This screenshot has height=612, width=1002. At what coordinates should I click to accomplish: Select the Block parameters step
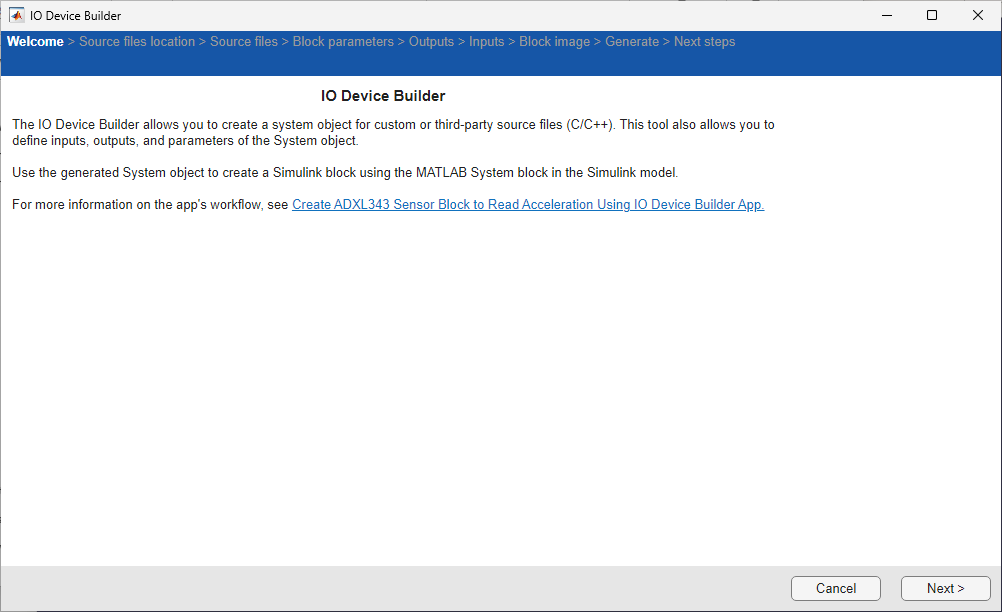(x=341, y=41)
